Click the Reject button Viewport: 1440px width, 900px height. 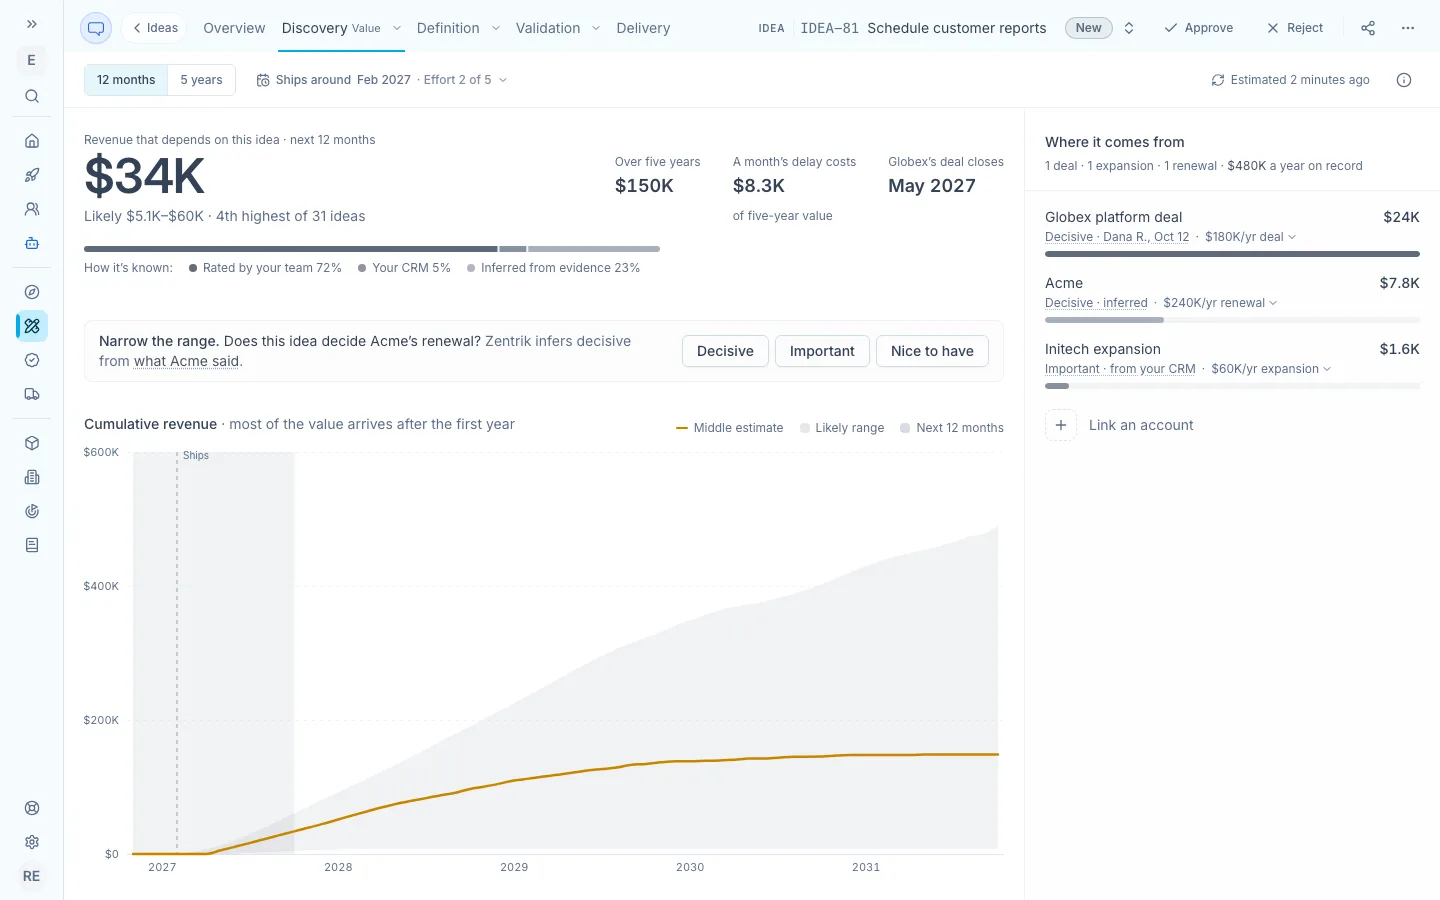tap(1295, 28)
